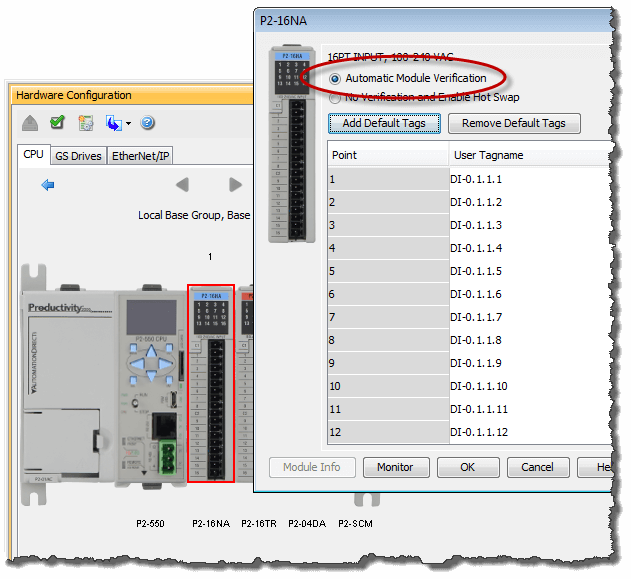Click Cancel in P2-16NA dialog
The image size is (631, 579).
pyautogui.click(x=538, y=468)
